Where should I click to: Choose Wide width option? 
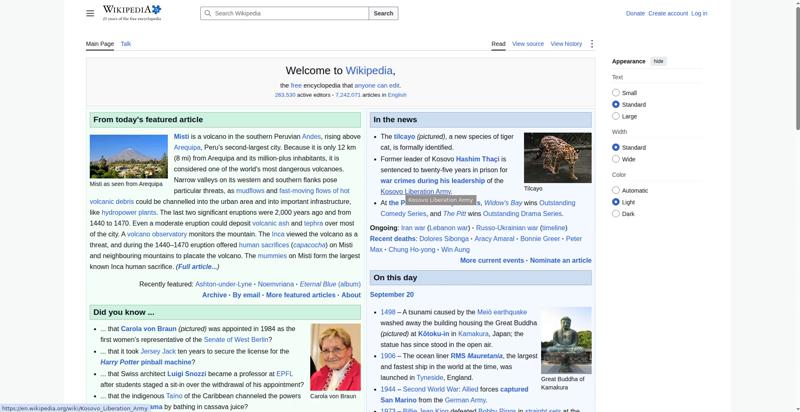pos(616,159)
